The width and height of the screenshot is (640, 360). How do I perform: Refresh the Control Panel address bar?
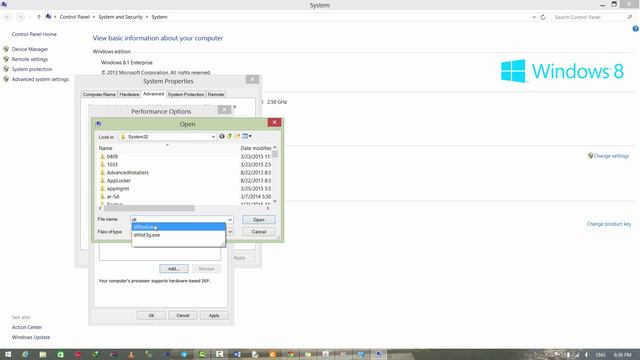coord(543,17)
